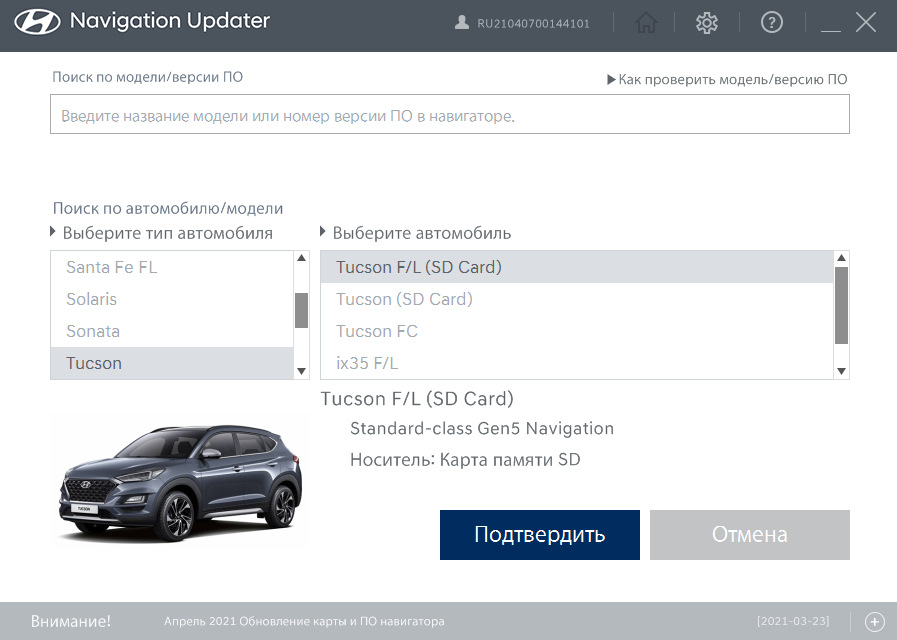This screenshot has width=897, height=640.
Task: Select Sonata in vehicle type list
Action: click(172, 331)
